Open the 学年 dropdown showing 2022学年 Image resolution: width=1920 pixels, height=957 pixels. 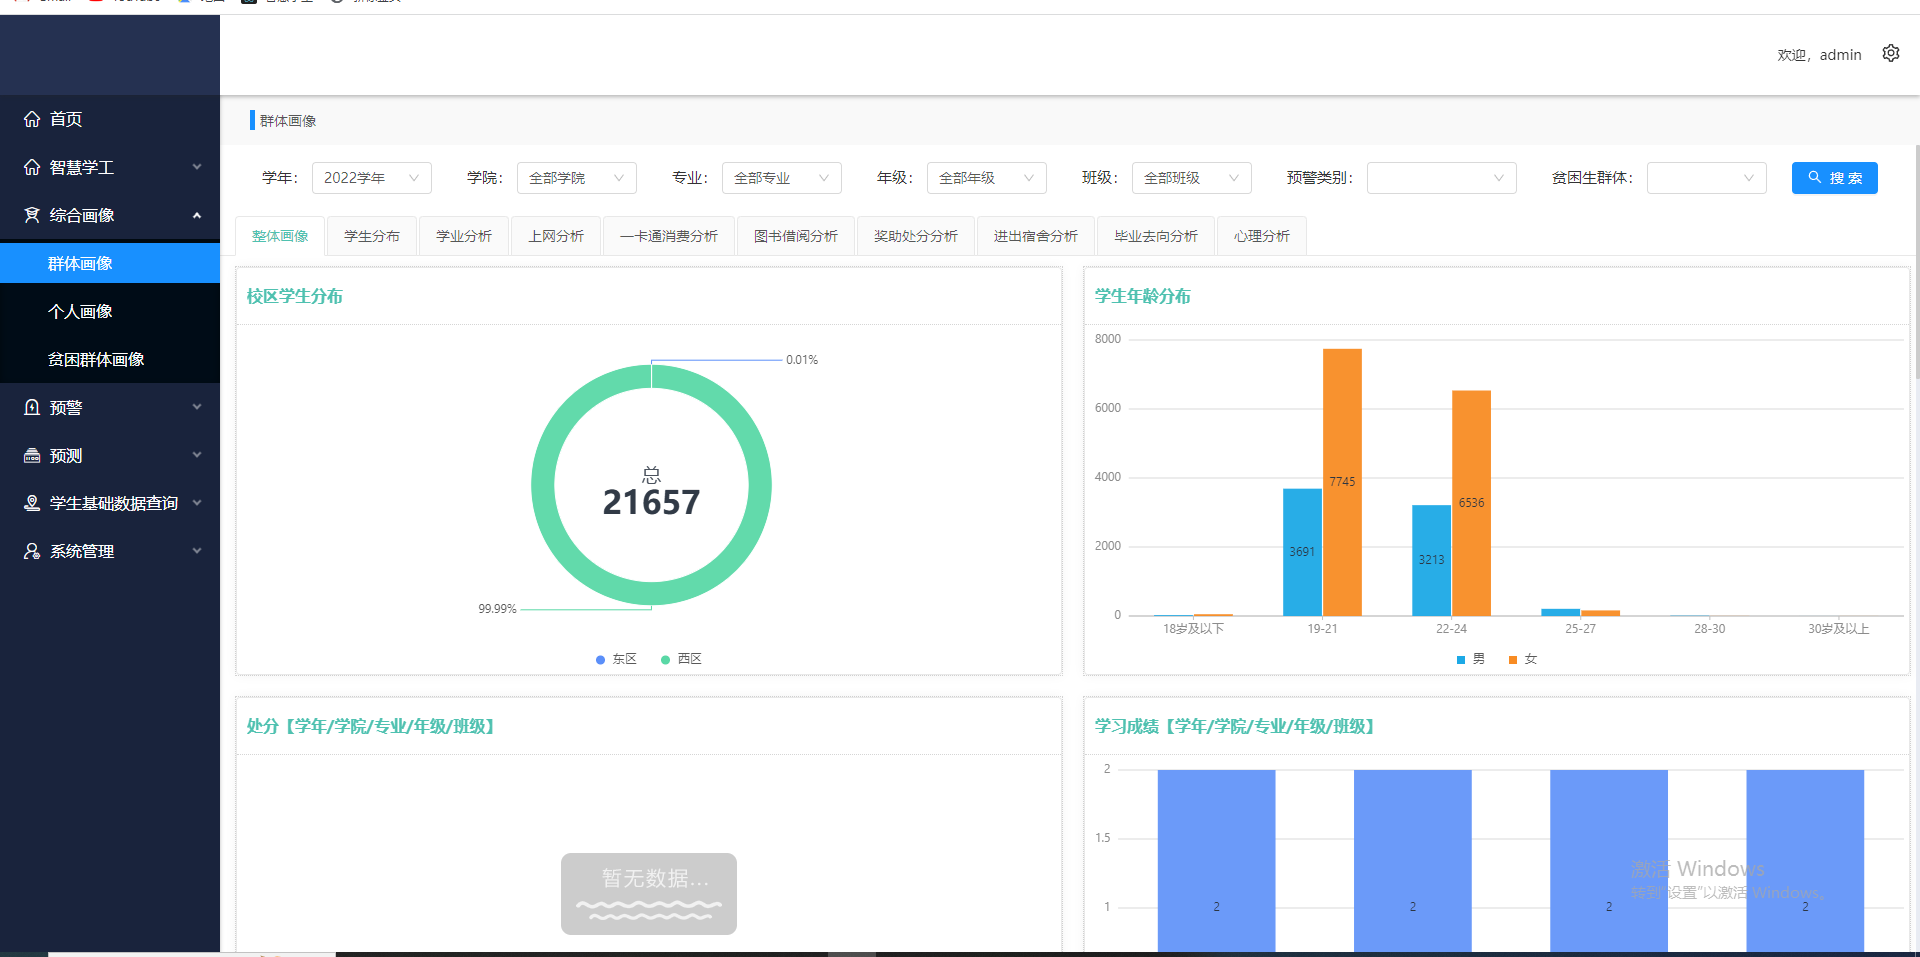click(372, 178)
